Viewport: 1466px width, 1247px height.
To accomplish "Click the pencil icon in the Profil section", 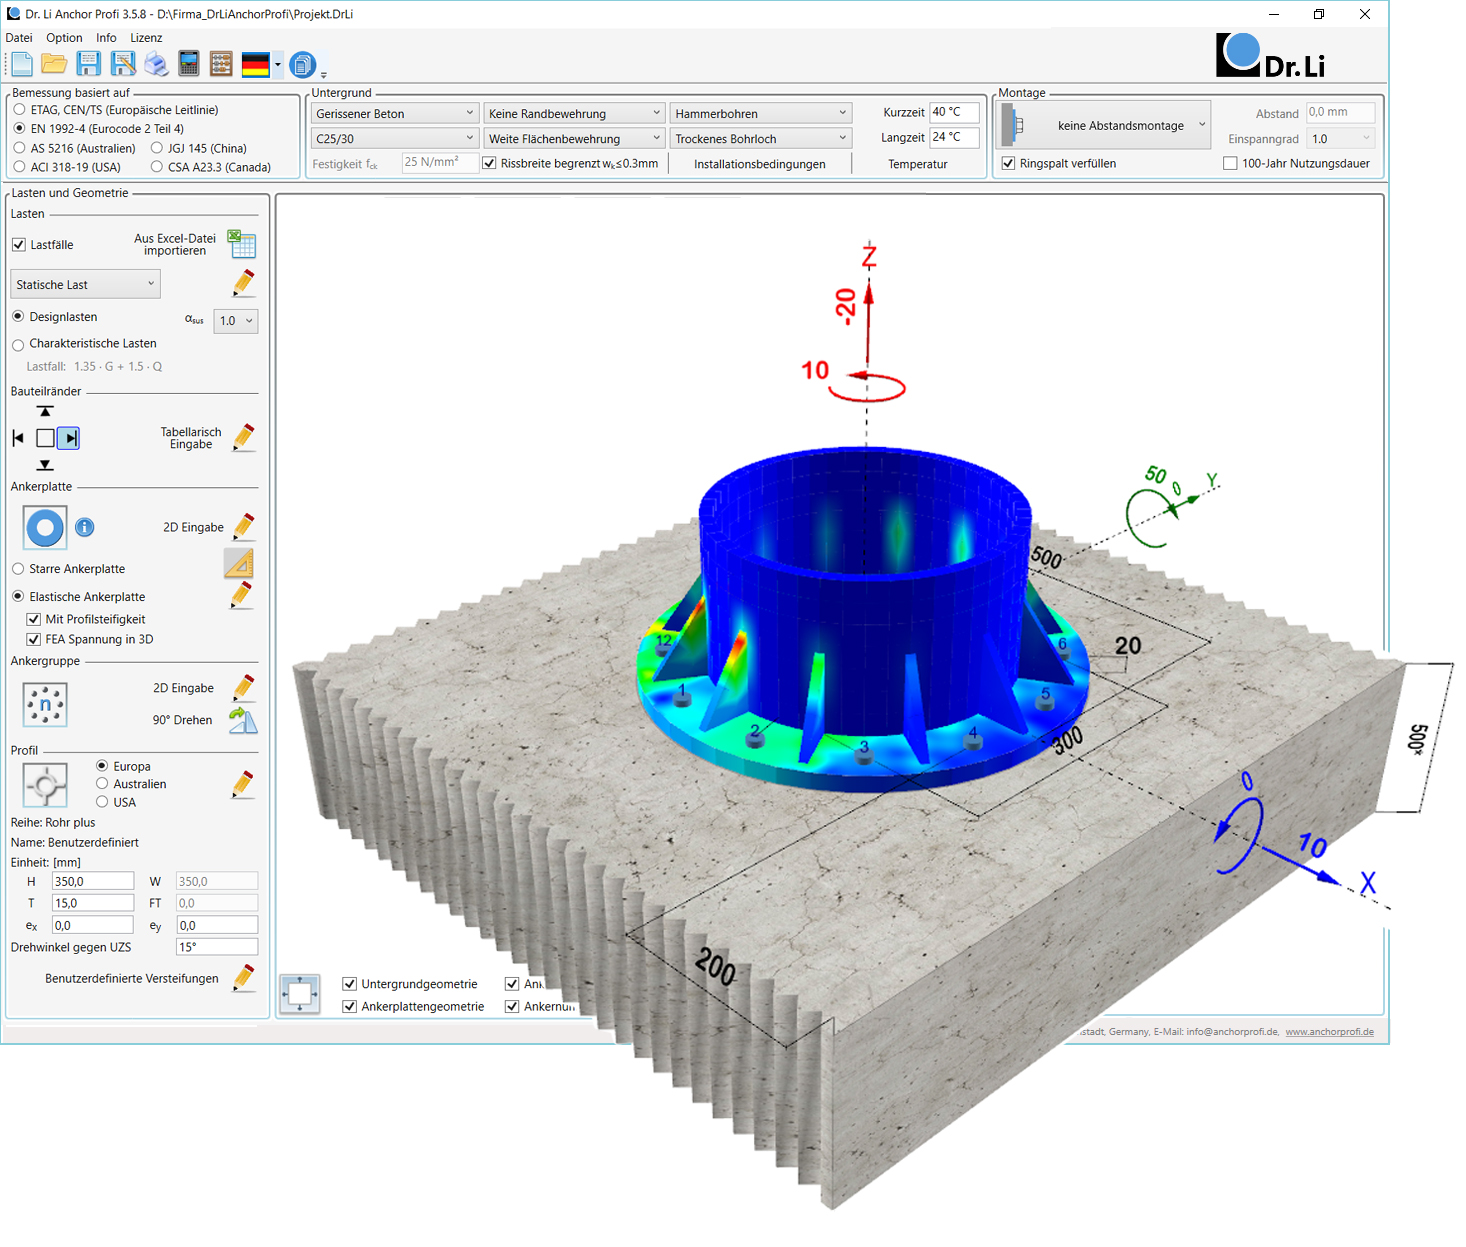I will click(x=243, y=784).
